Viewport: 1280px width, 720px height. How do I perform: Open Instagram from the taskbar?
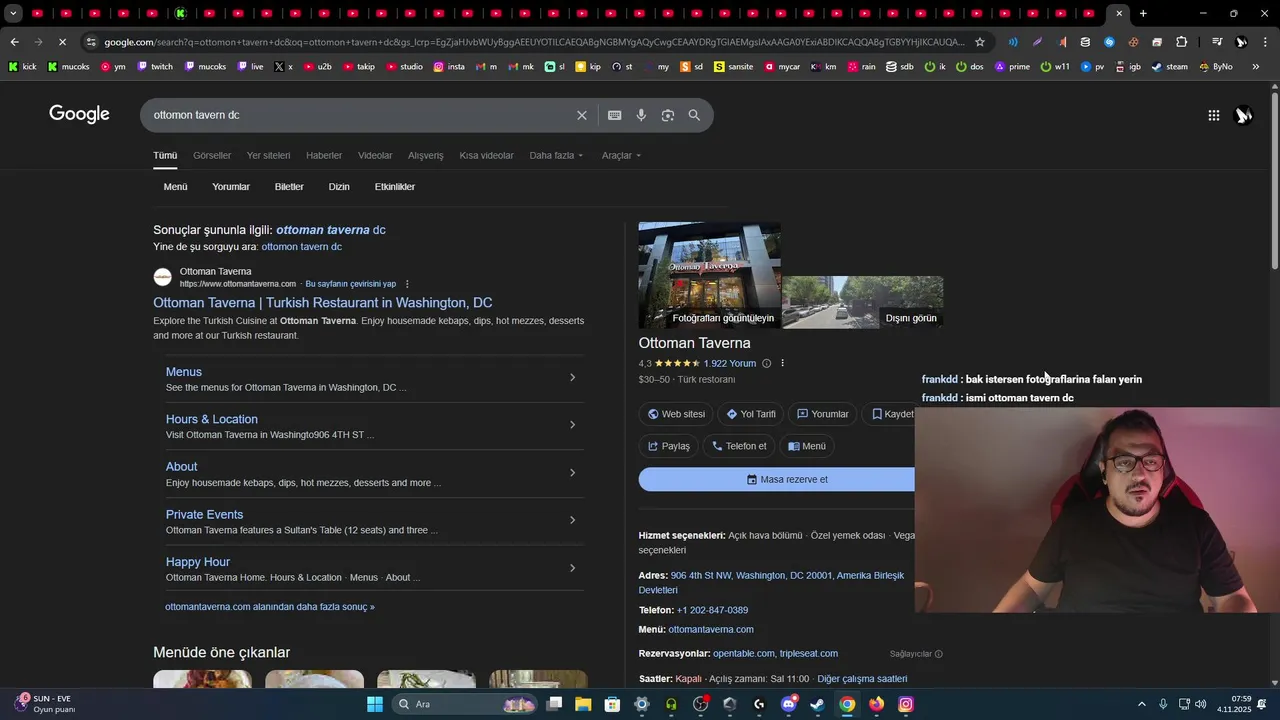tap(906, 704)
